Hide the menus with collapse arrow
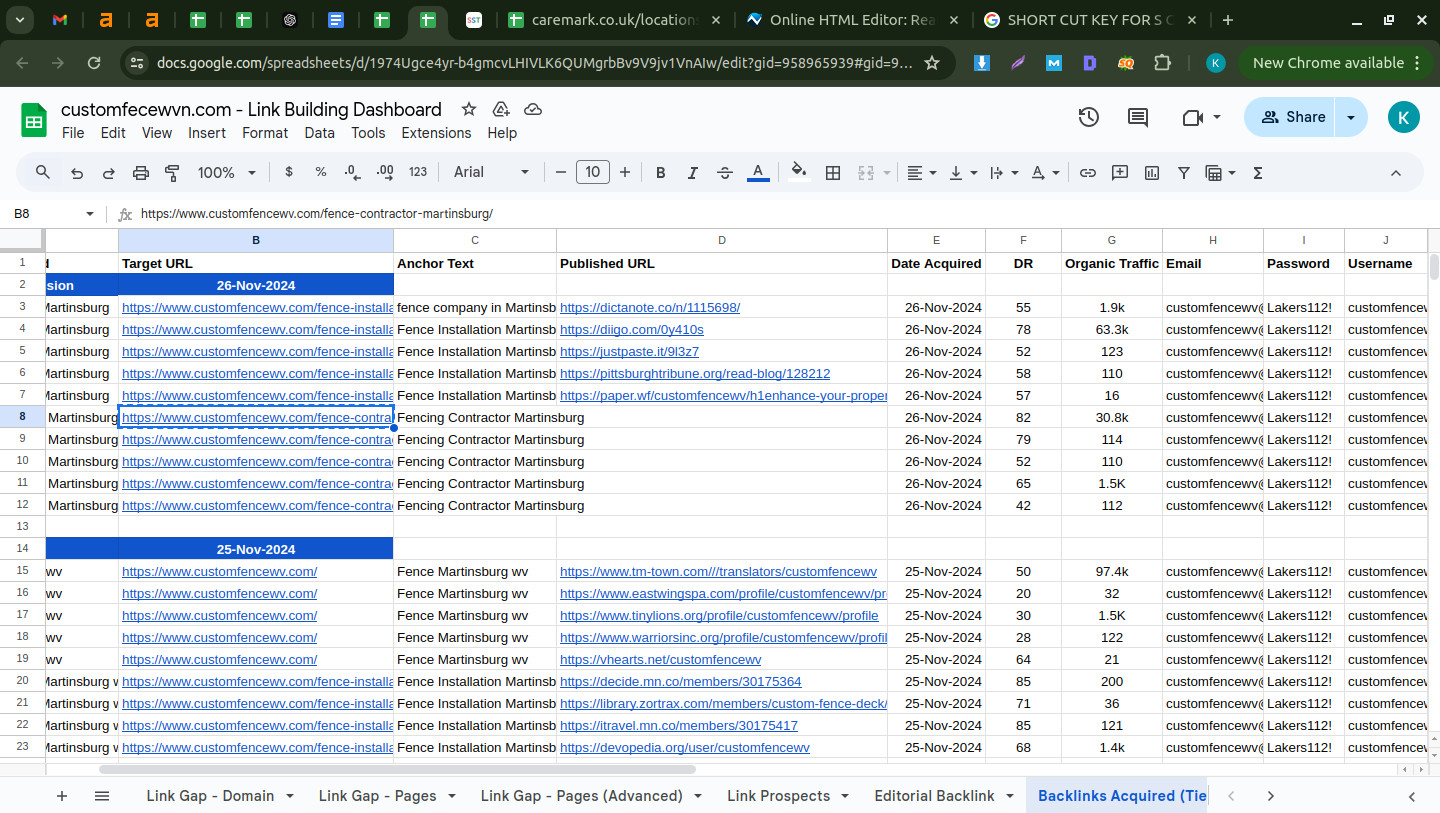Image resolution: width=1440 pixels, height=813 pixels. tap(1396, 172)
